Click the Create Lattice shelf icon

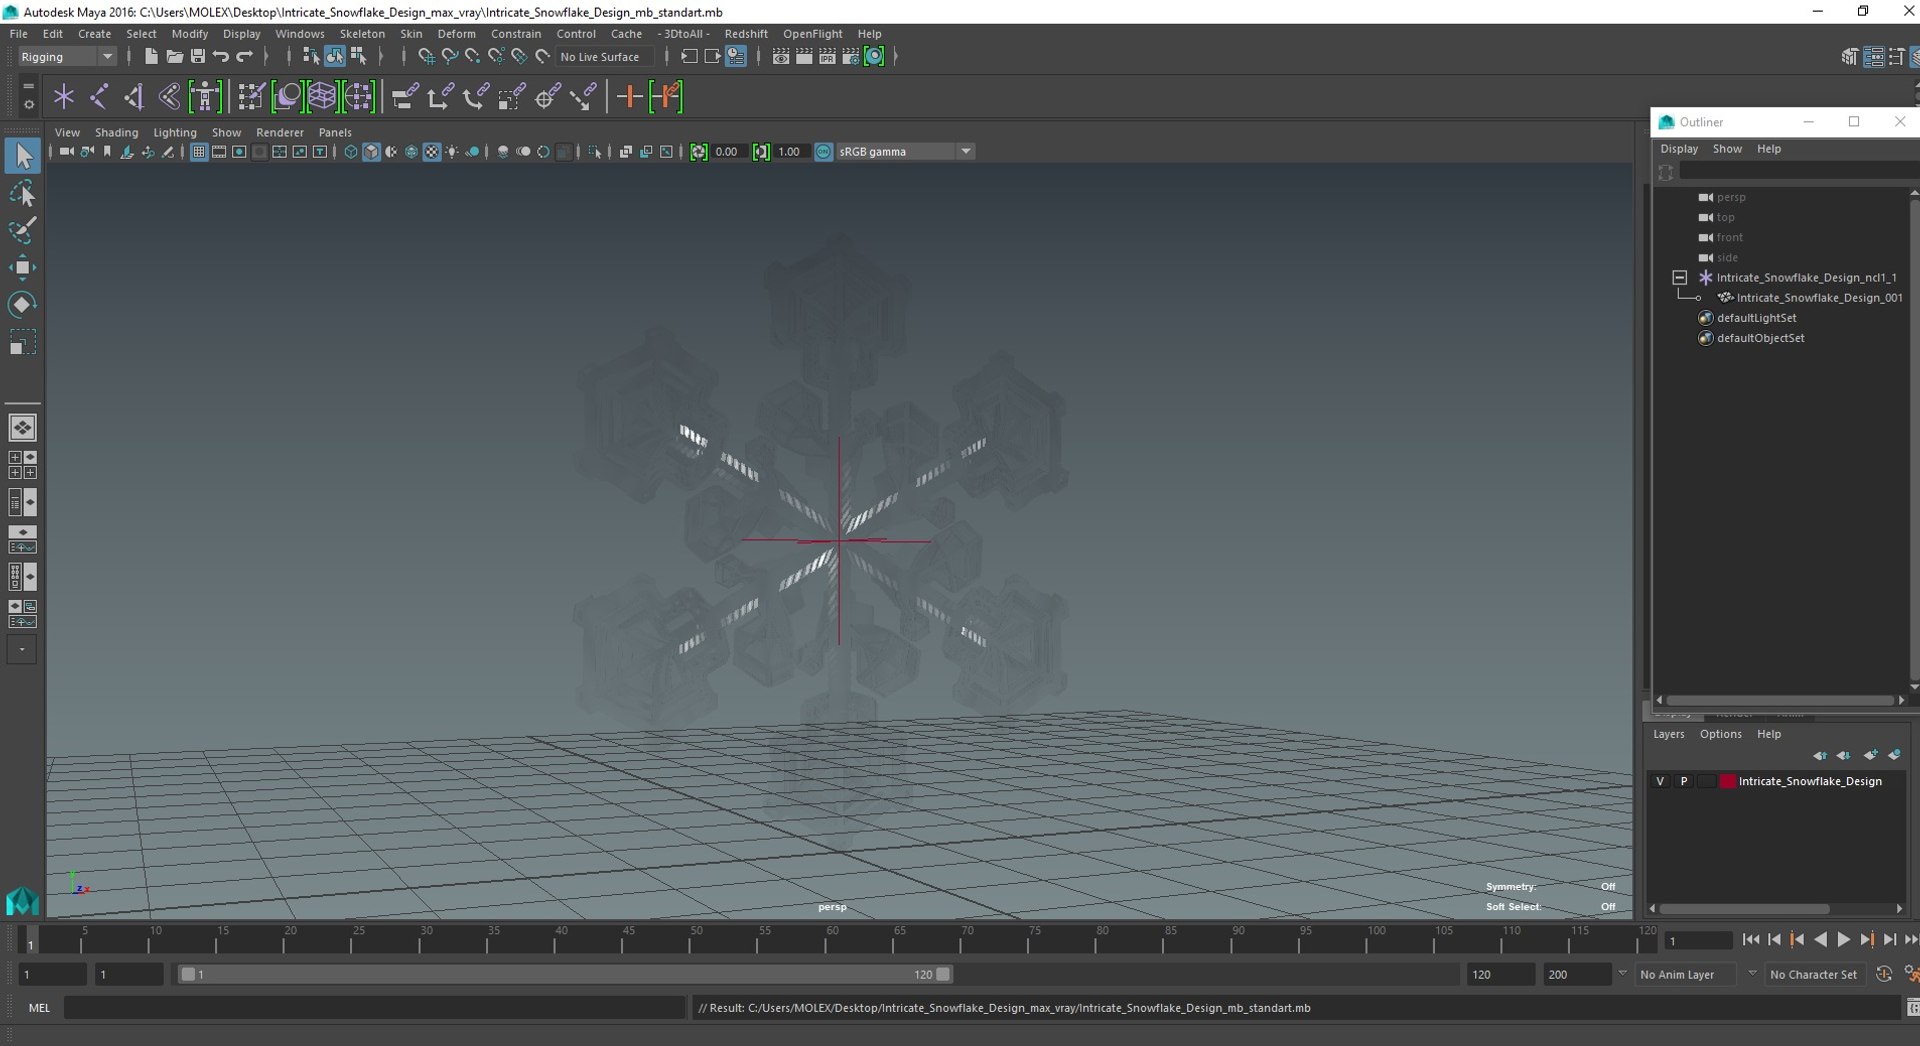click(322, 97)
